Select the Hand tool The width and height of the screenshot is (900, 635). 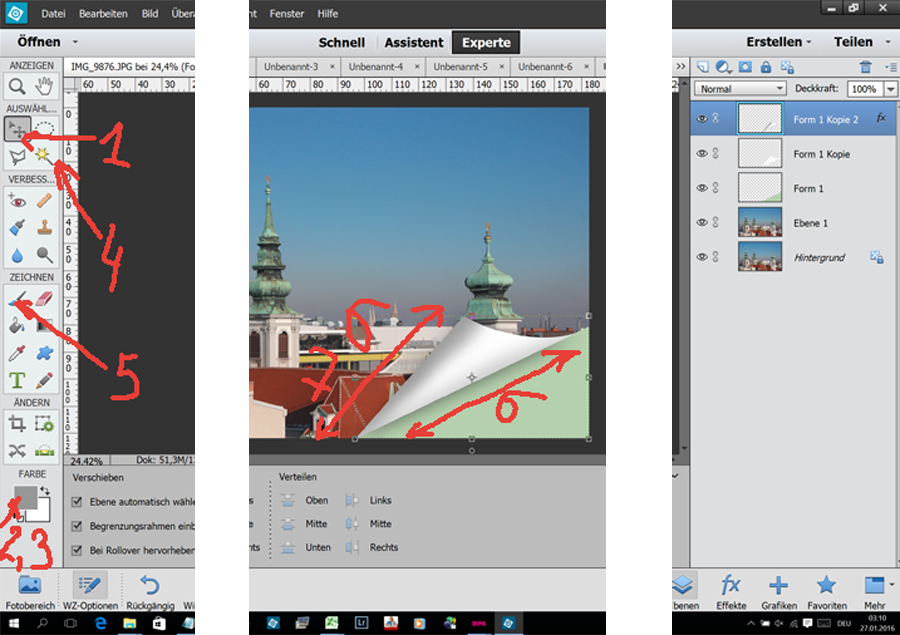point(44,86)
